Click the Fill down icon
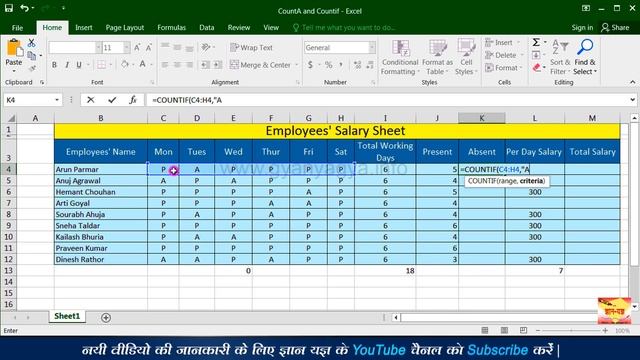The image size is (640, 360). (536, 55)
